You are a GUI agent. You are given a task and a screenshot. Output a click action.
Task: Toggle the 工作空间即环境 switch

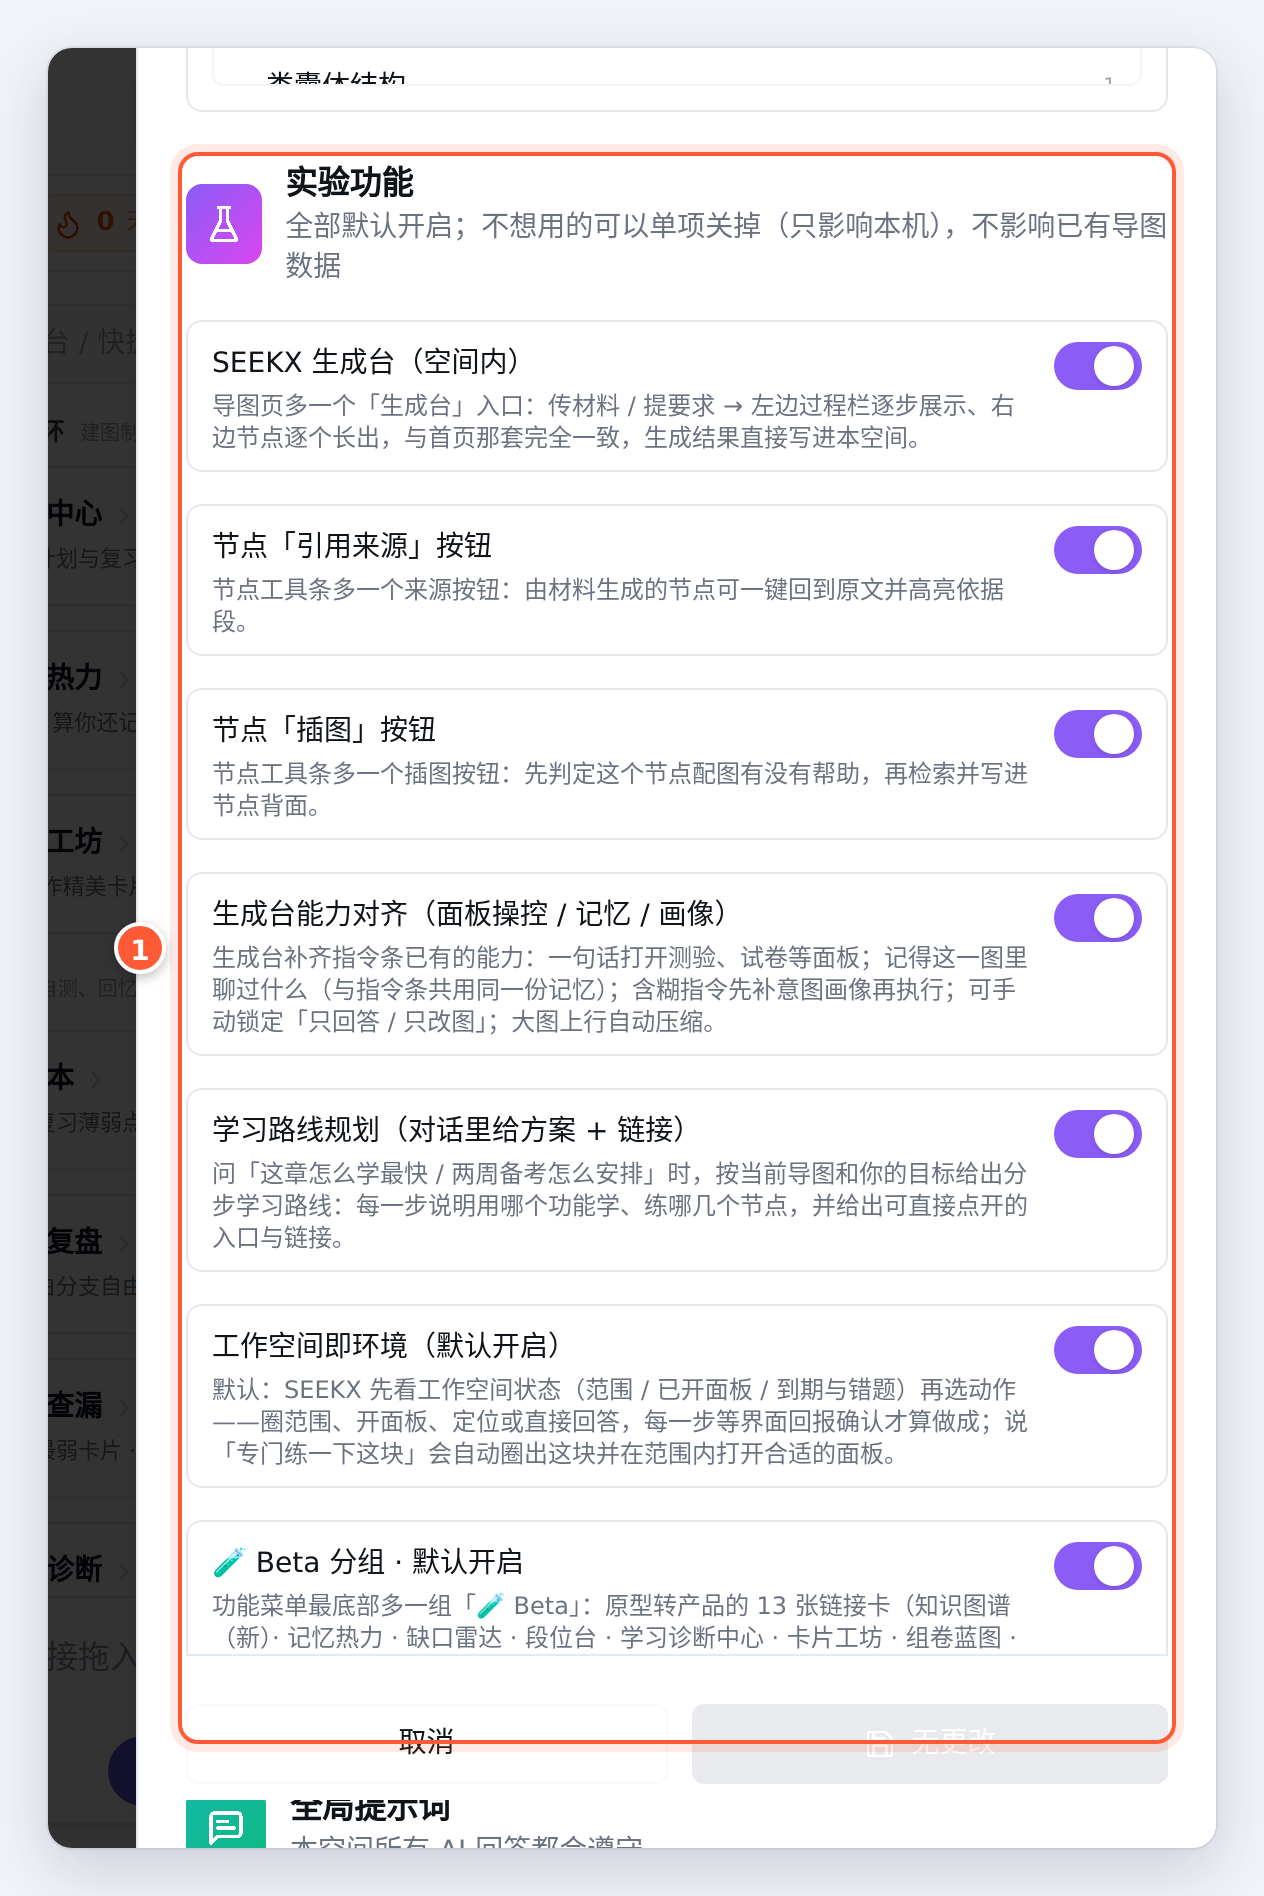pyautogui.click(x=1098, y=1350)
